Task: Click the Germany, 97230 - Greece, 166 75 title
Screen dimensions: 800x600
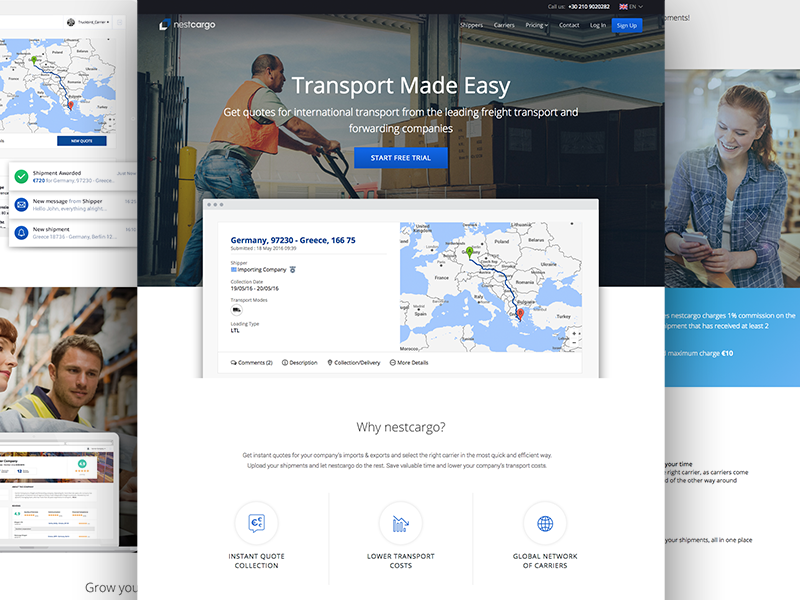Action: (293, 240)
